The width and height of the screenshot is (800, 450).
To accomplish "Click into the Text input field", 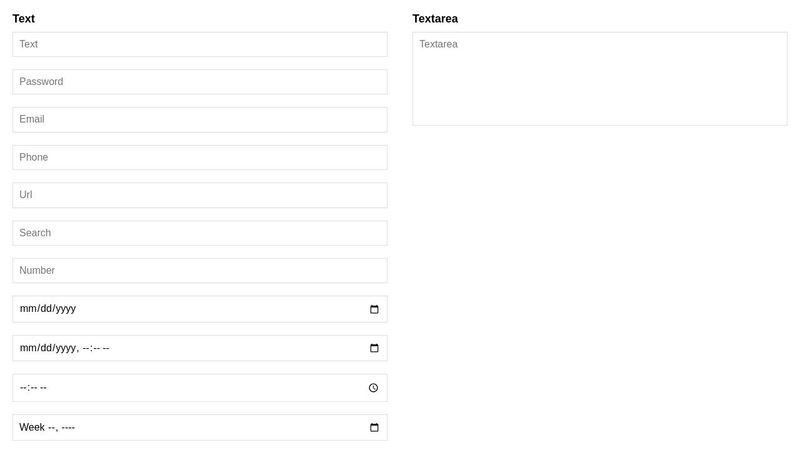I will click(200, 45).
